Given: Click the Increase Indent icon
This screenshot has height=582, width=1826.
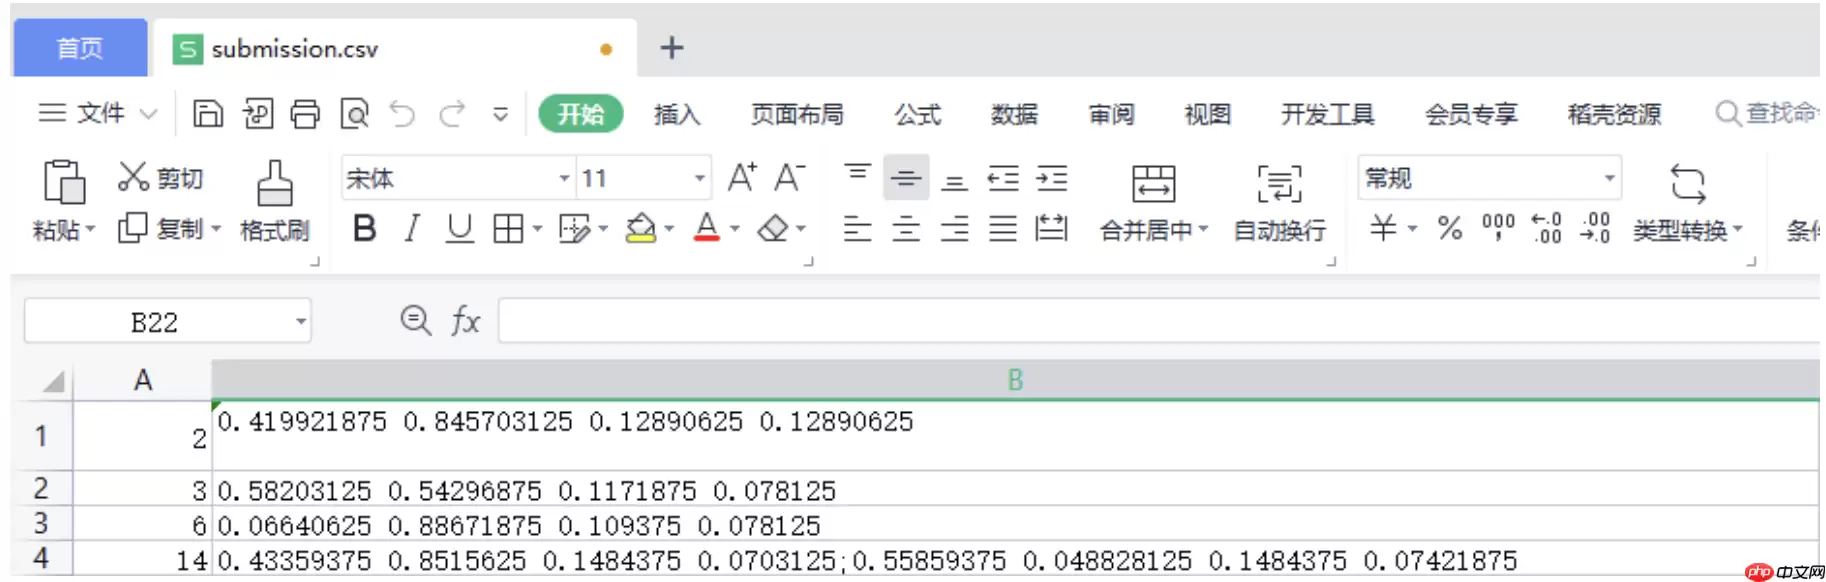Looking at the screenshot, I should [1052, 177].
